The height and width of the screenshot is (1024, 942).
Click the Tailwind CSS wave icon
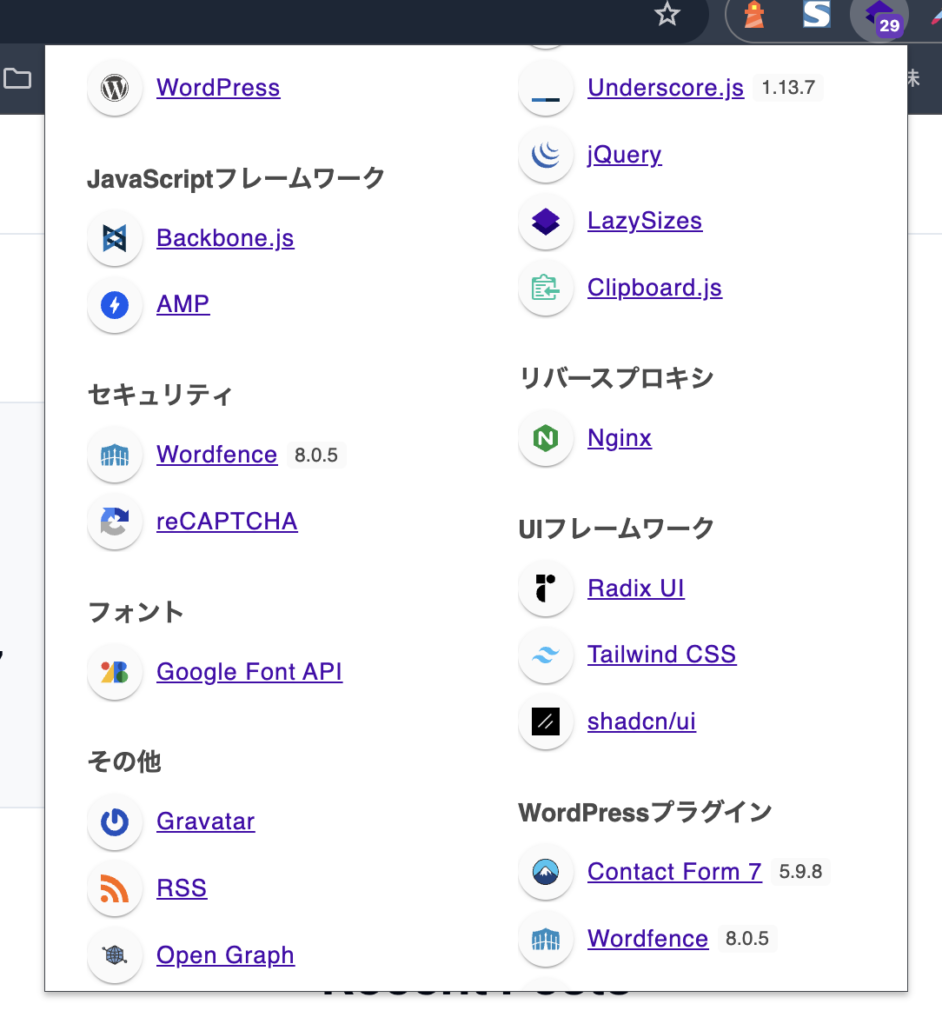pos(545,655)
